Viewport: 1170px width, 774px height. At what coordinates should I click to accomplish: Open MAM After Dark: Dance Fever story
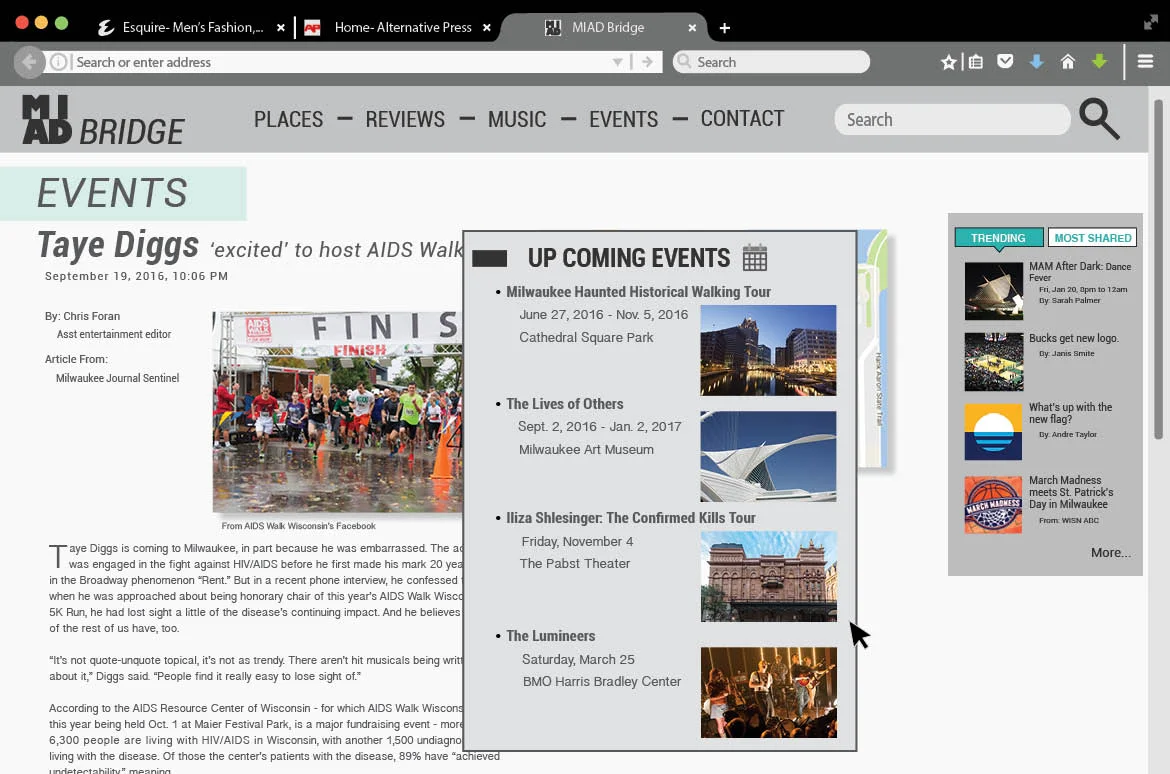click(1080, 272)
